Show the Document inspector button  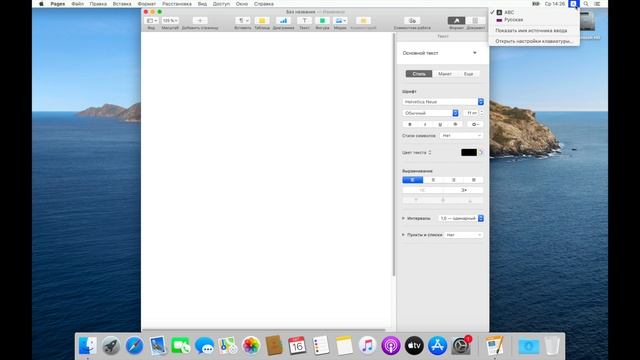tap(475, 20)
